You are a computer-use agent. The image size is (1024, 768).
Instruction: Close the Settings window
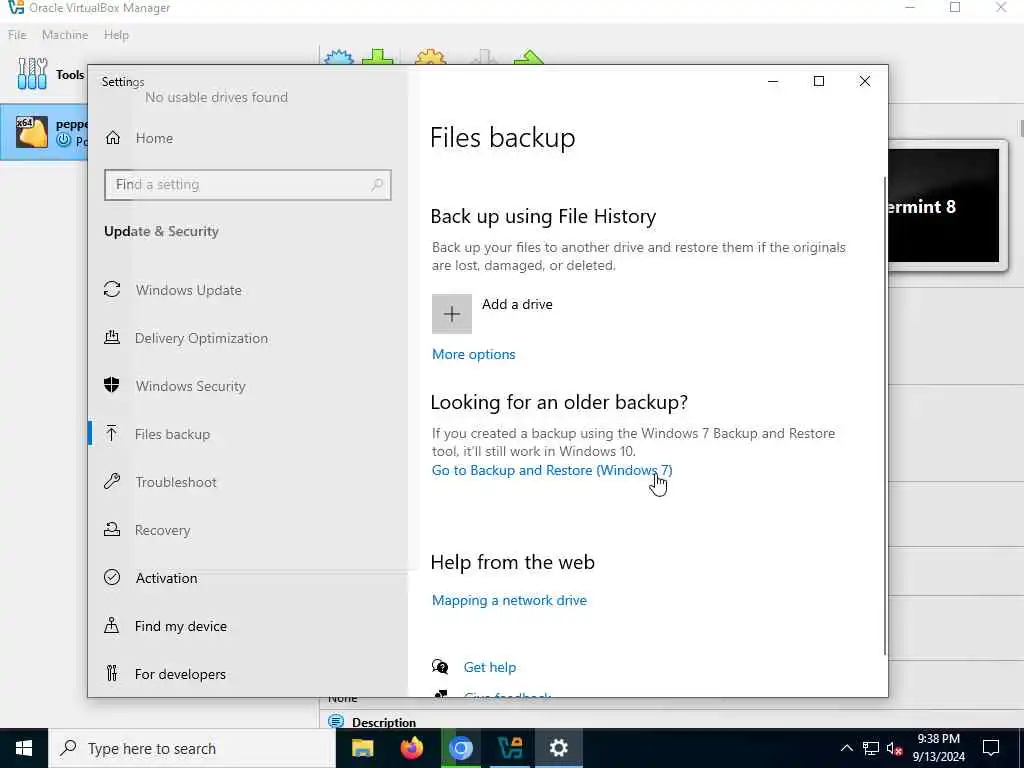pos(865,81)
